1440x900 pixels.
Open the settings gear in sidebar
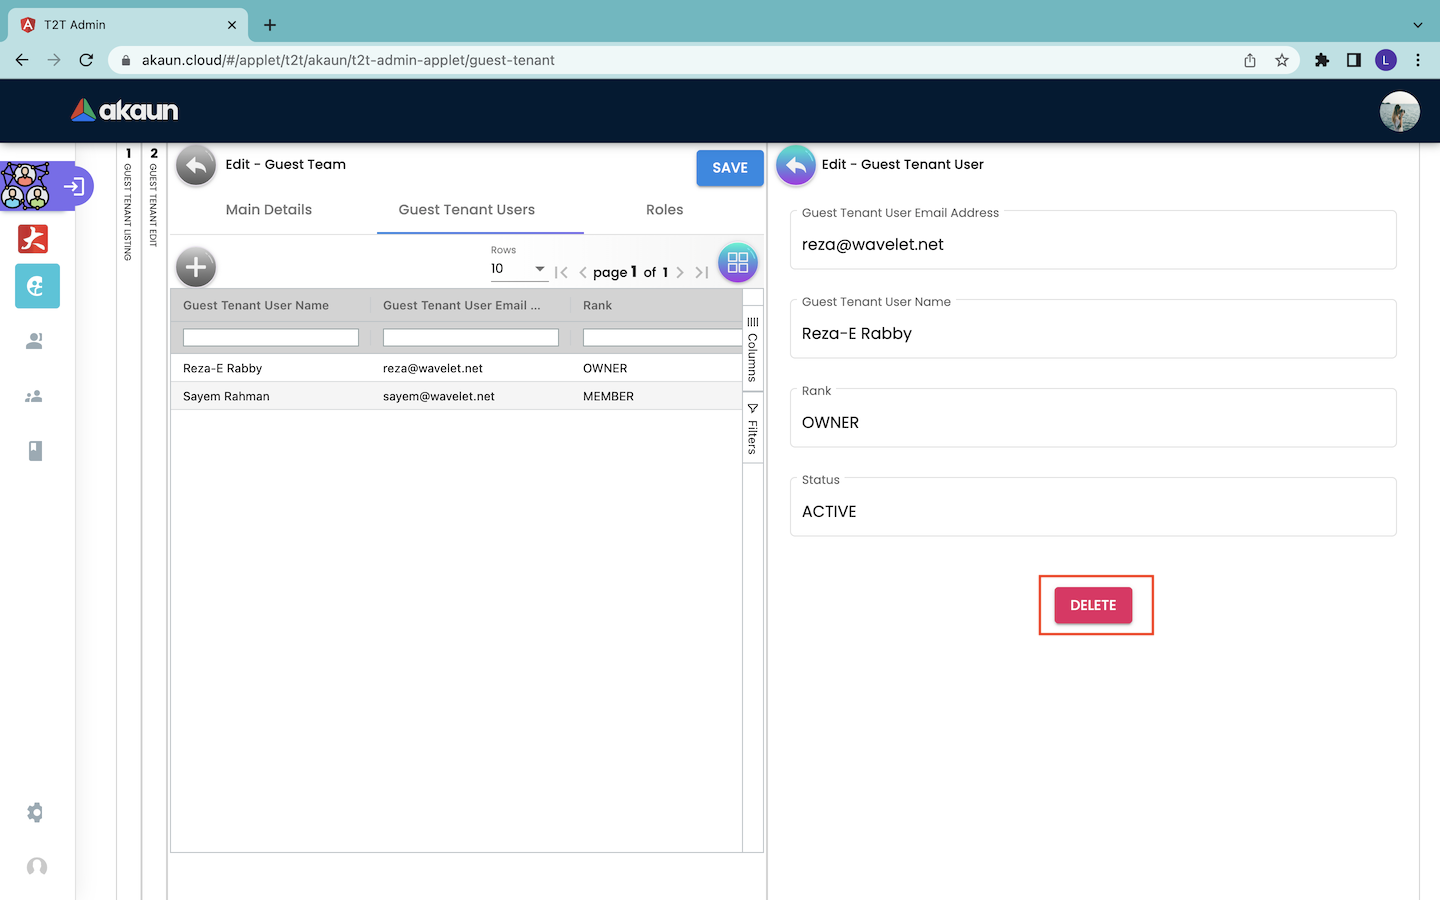click(x=36, y=812)
